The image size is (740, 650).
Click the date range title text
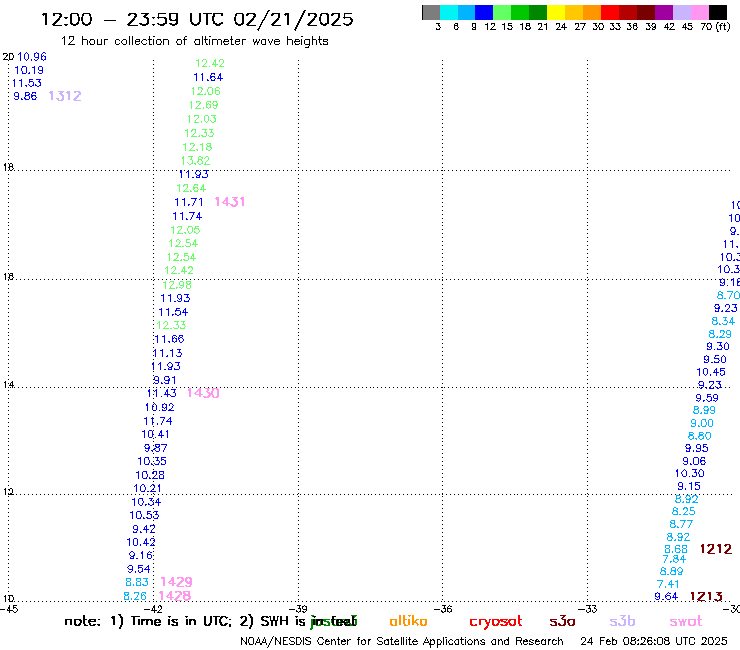tap(197, 19)
